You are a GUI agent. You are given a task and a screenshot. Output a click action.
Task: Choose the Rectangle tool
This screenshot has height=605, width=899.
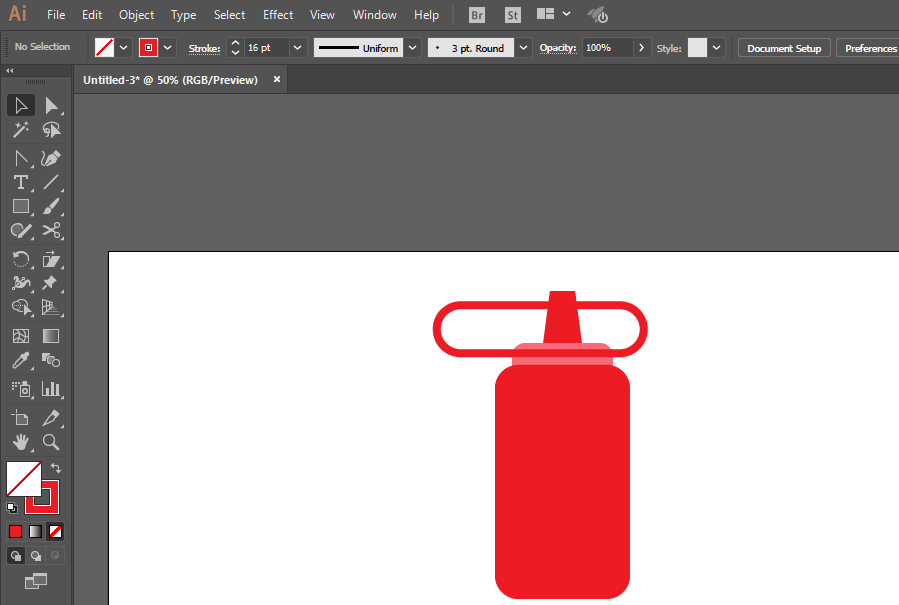pyautogui.click(x=20, y=207)
